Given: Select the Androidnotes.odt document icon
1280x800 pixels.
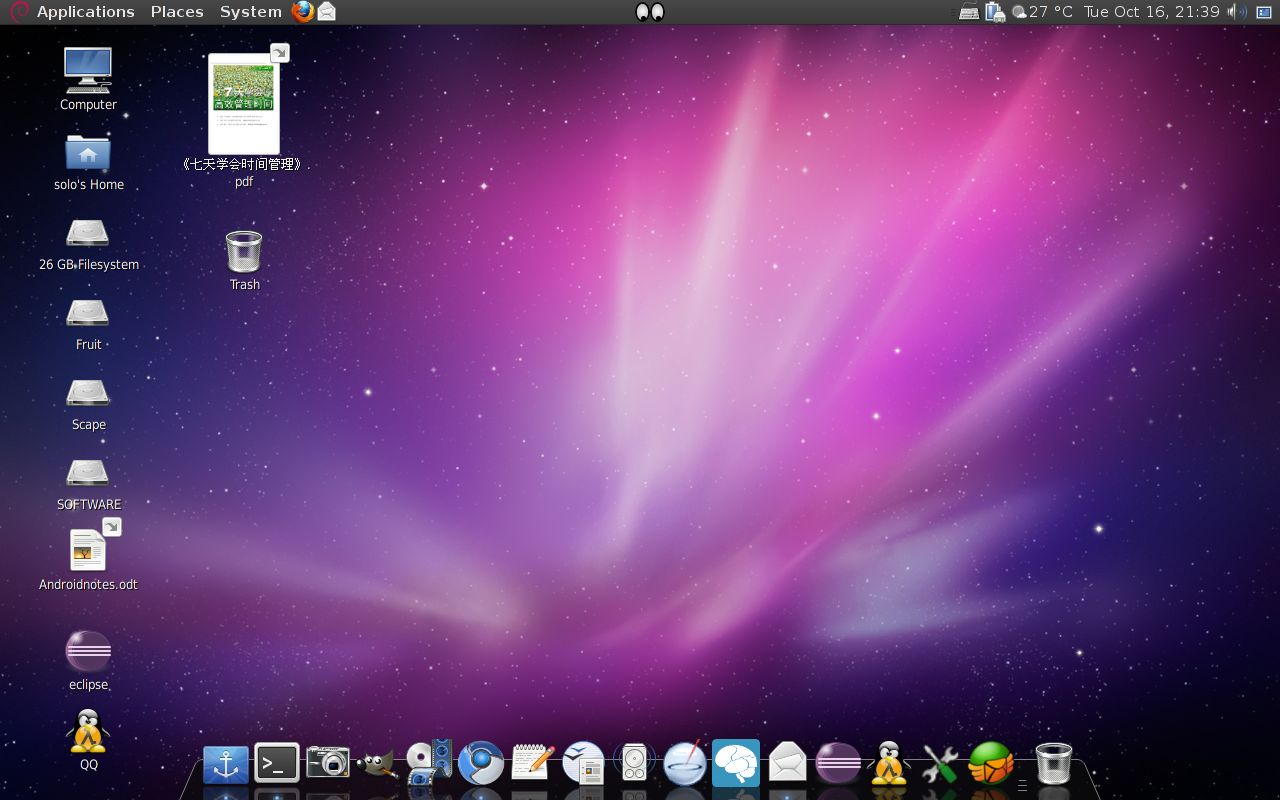Looking at the screenshot, I should [x=88, y=550].
